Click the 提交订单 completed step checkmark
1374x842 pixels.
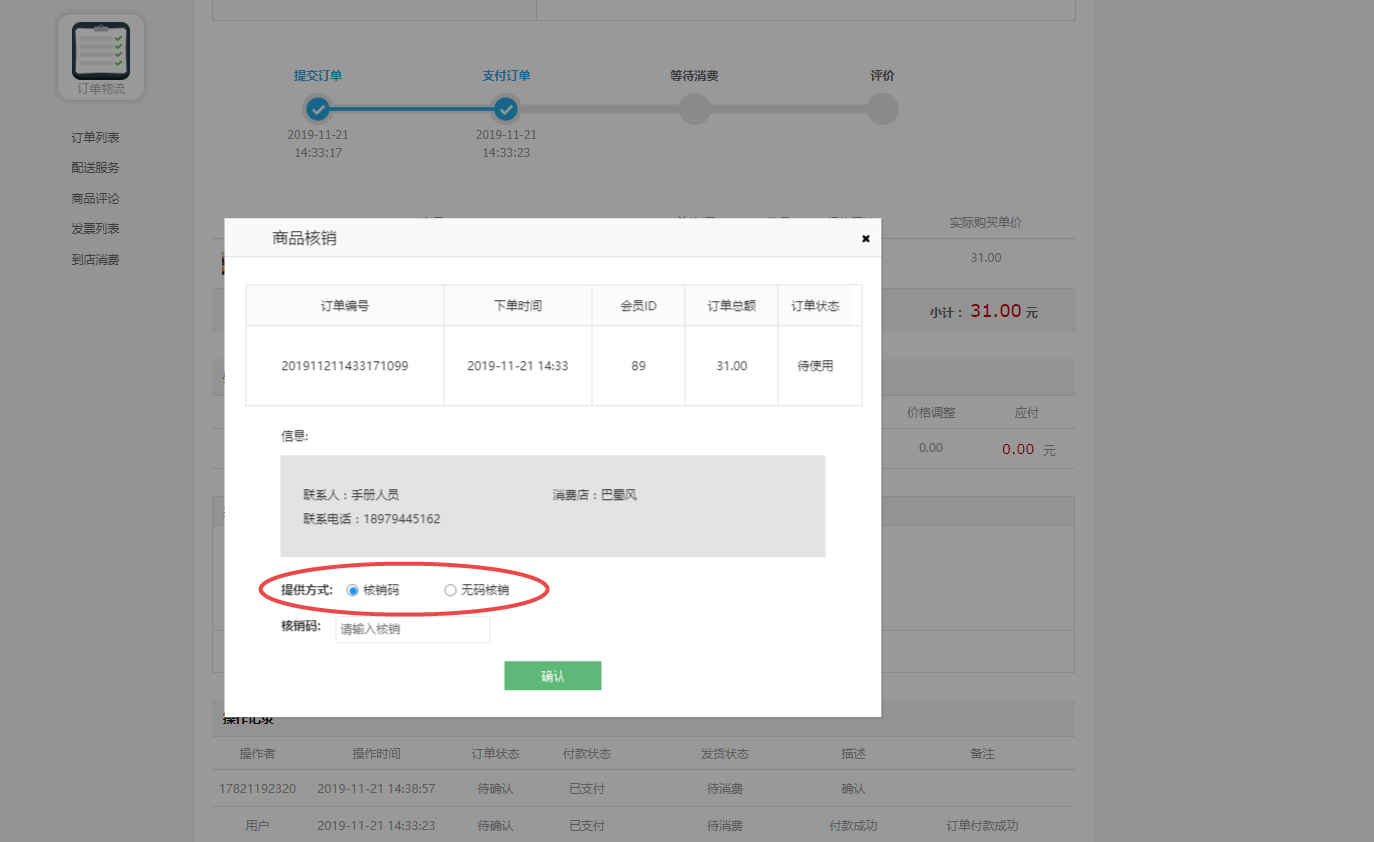318,109
